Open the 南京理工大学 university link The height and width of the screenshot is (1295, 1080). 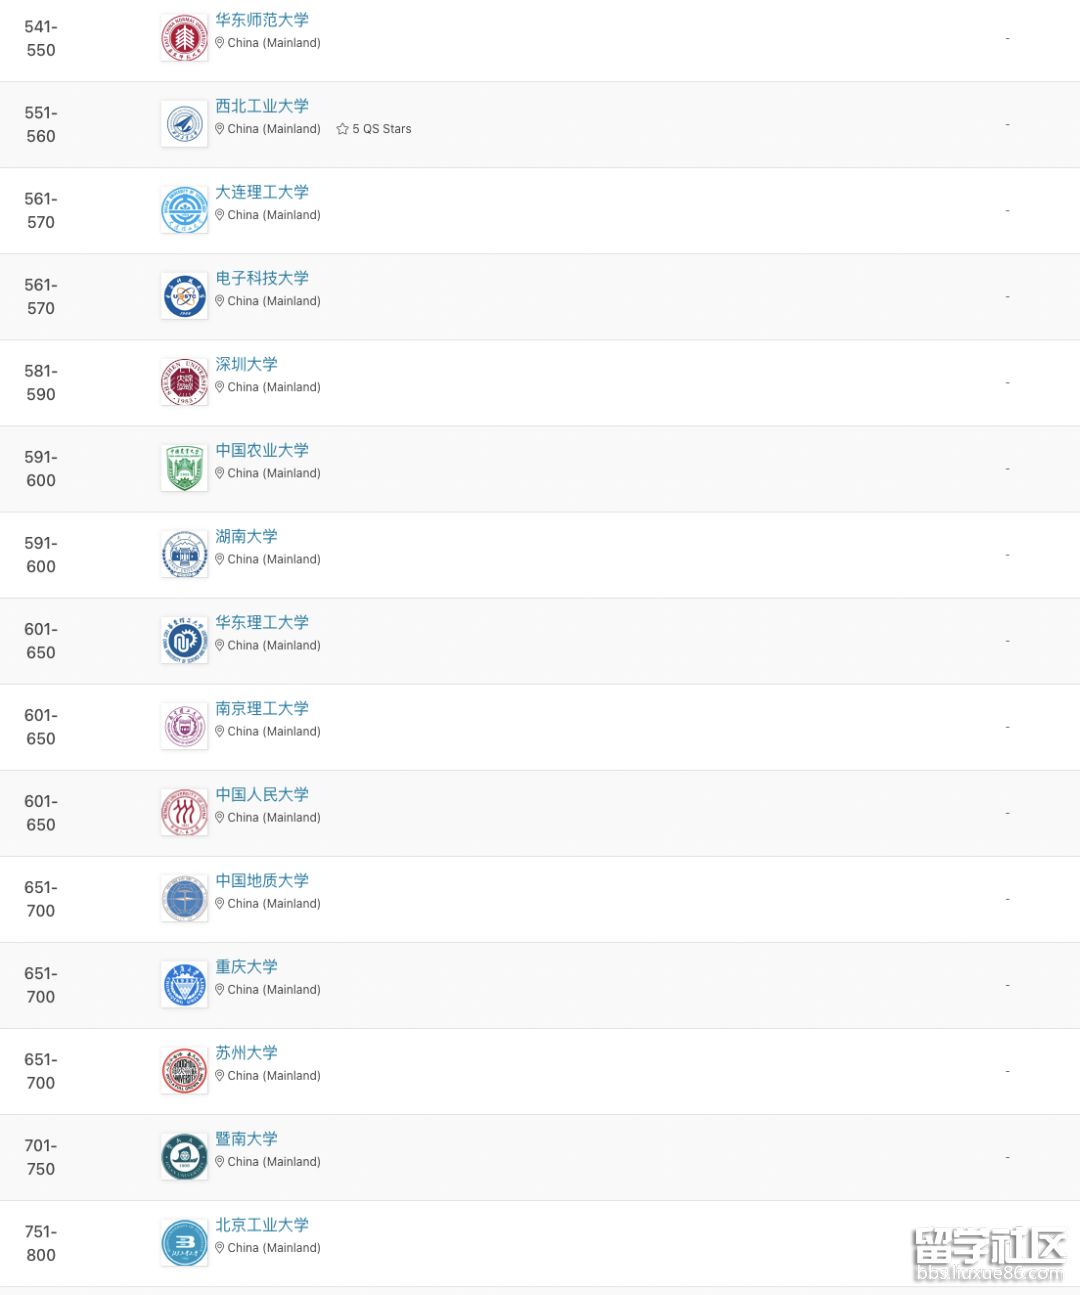(x=262, y=708)
